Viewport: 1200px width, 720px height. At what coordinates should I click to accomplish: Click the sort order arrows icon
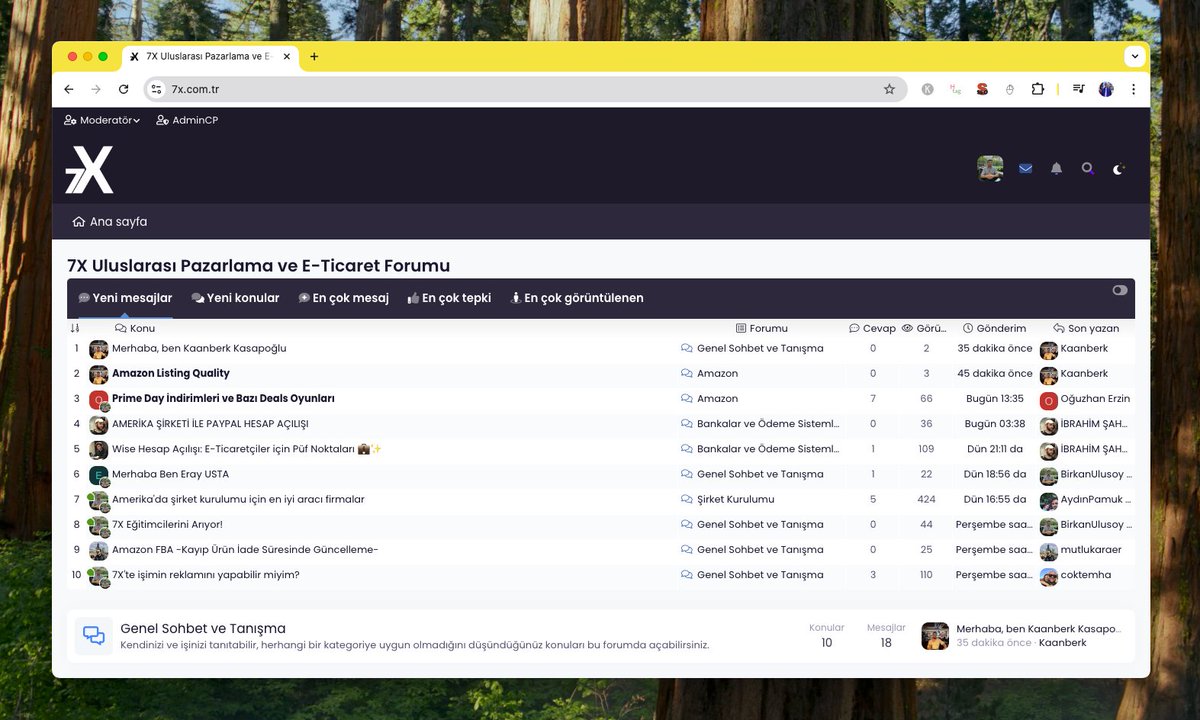75,328
